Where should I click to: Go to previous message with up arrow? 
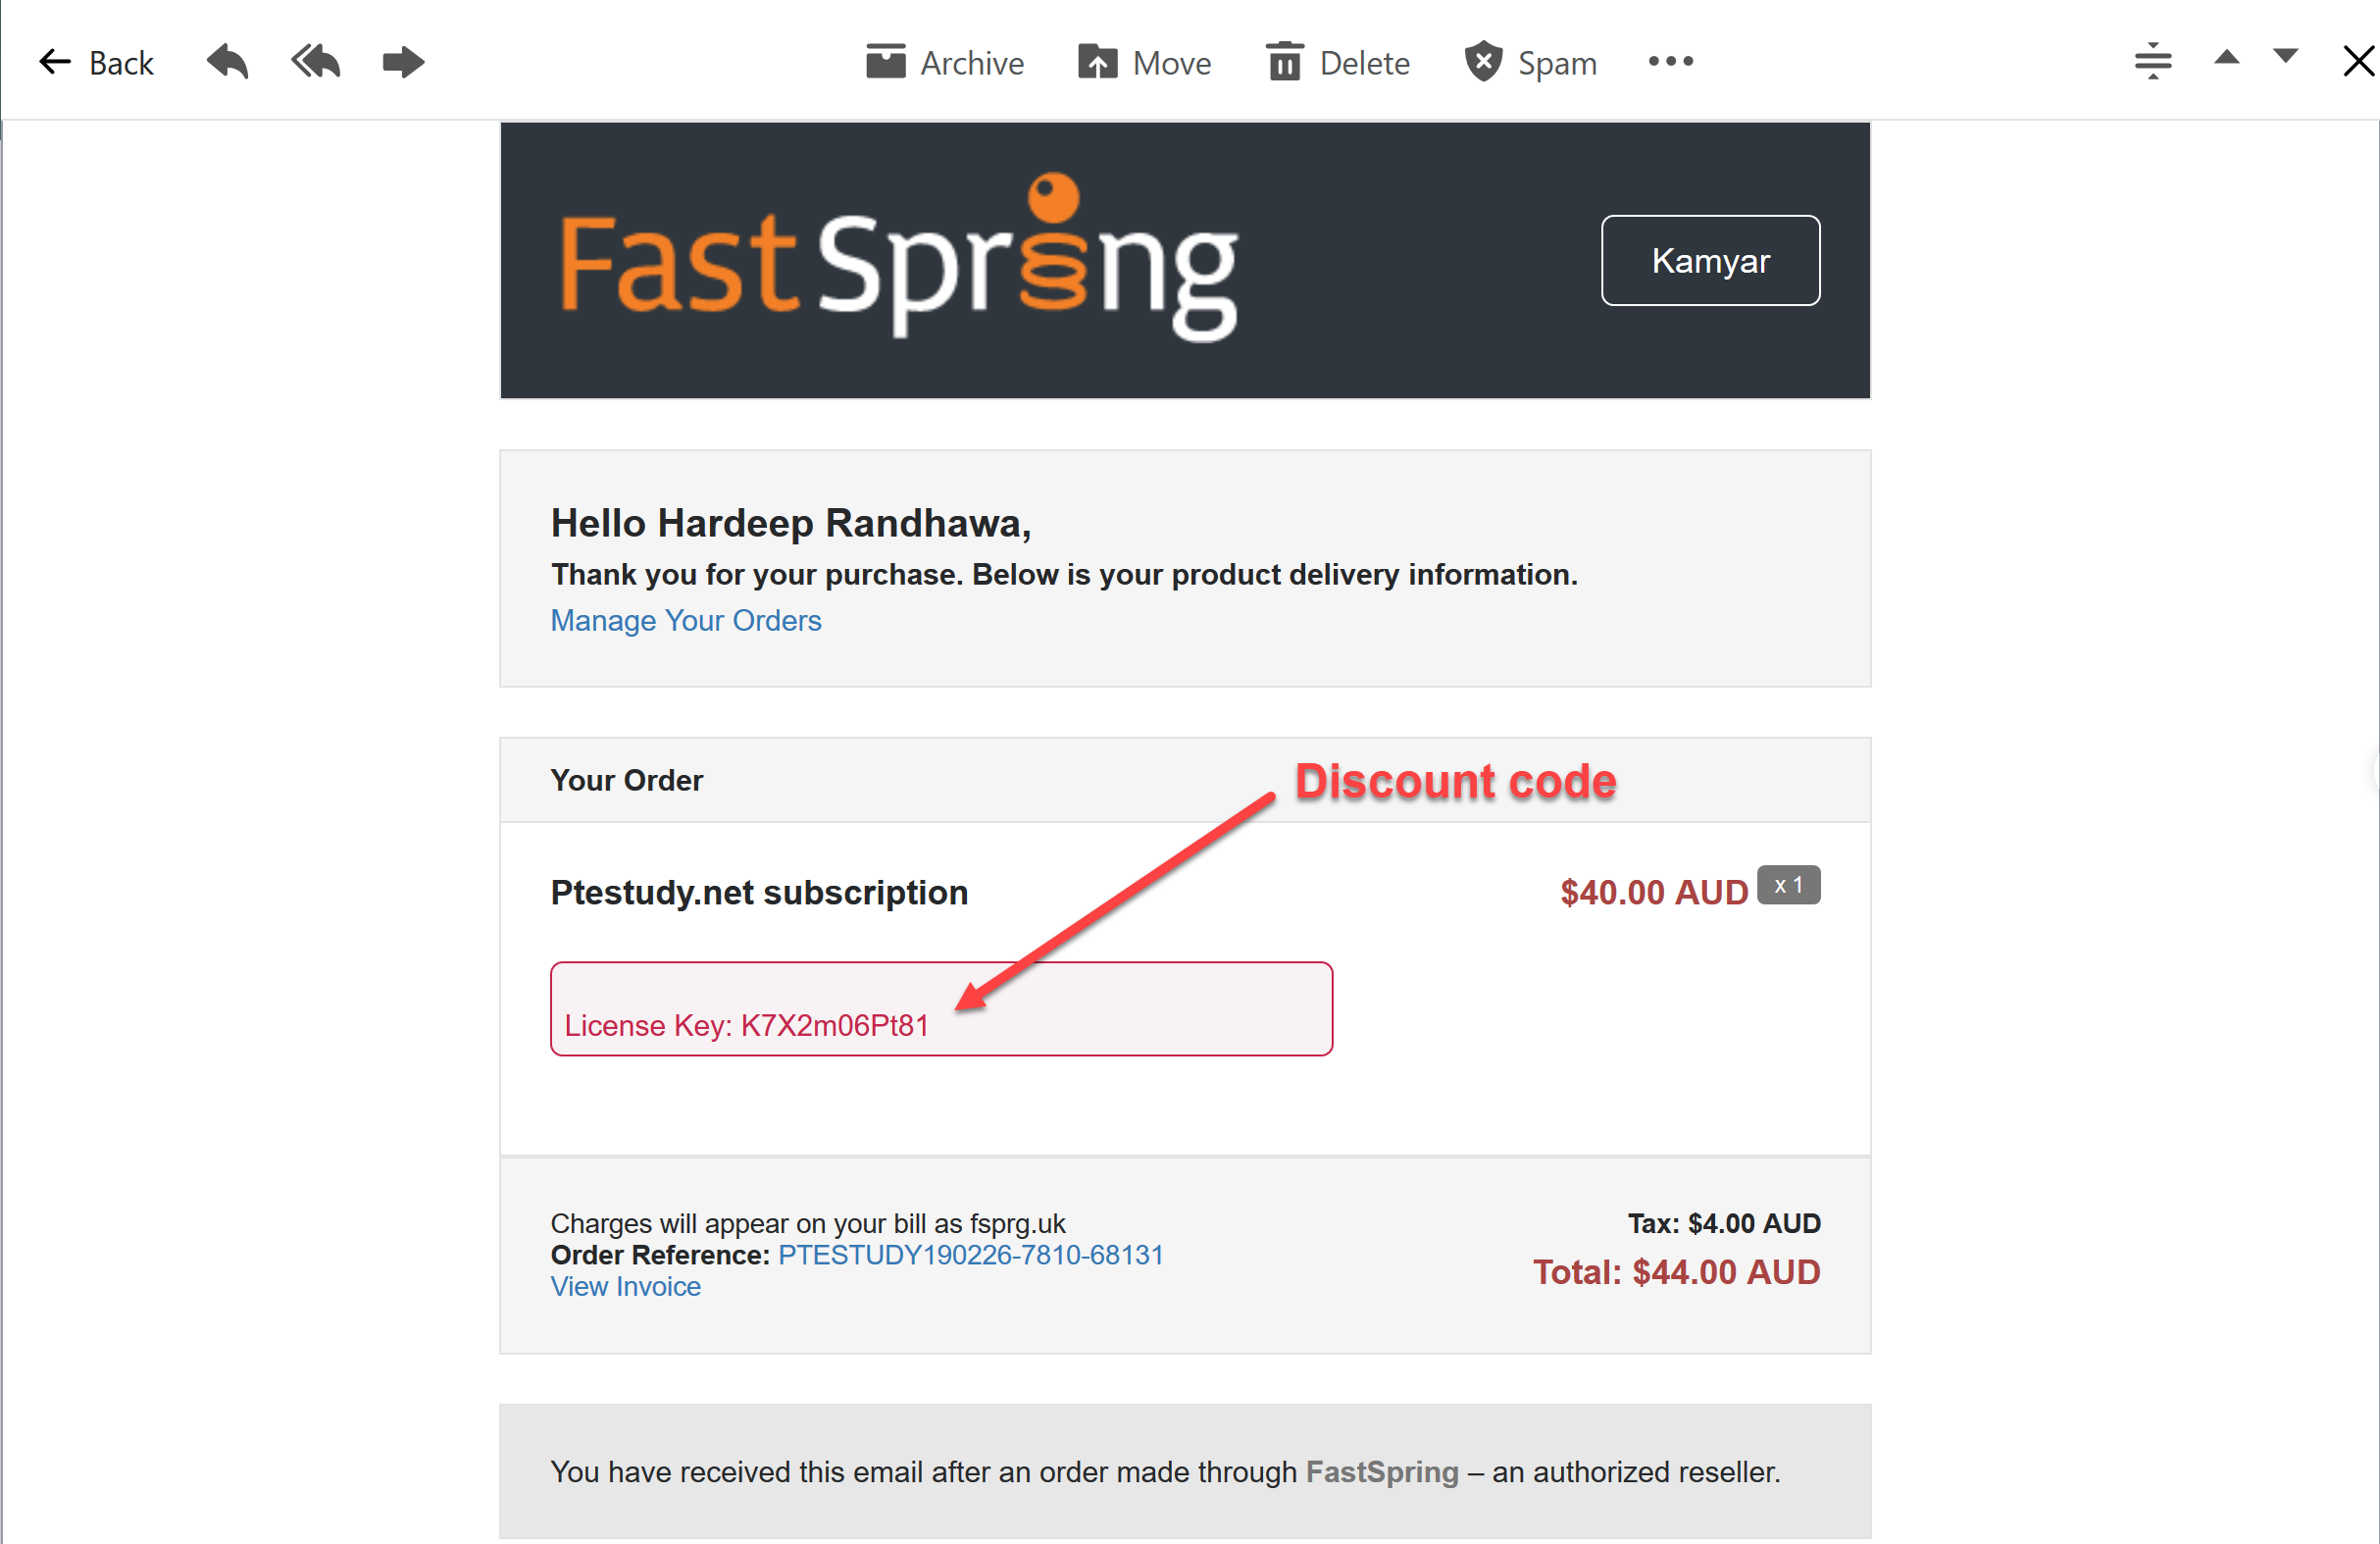(2227, 57)
